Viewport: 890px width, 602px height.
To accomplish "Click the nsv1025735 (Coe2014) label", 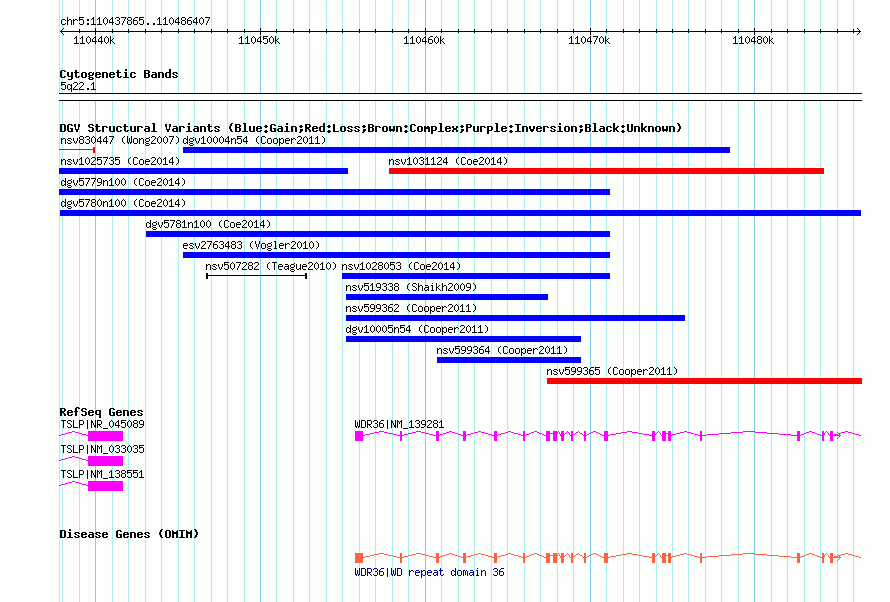I will 120,161.
